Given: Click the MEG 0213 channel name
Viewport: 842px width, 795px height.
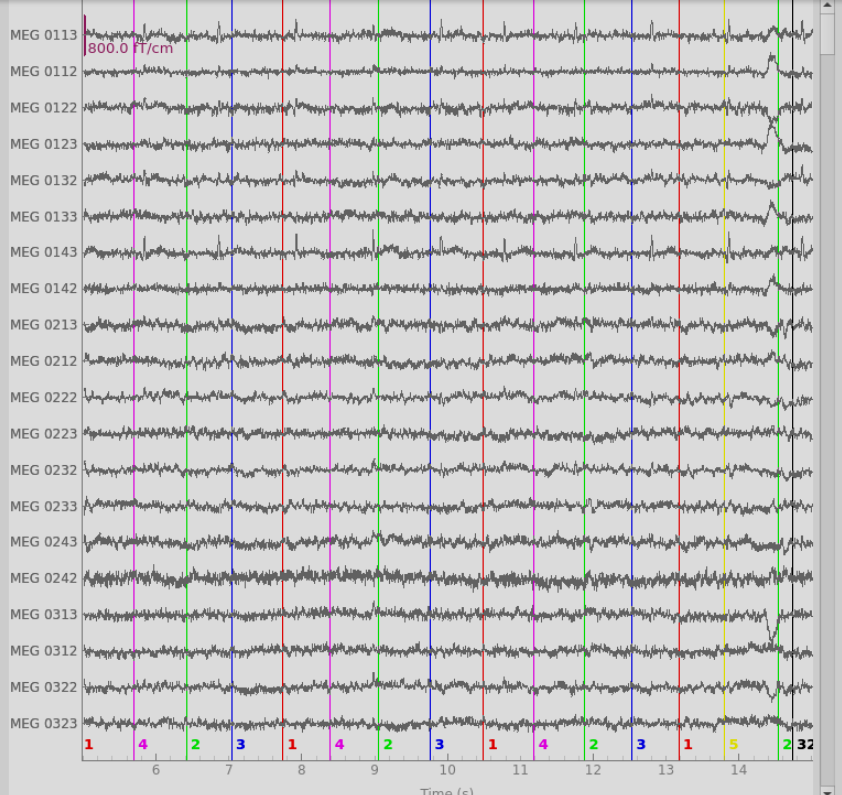Looking at the screenshot, I should [x=43, y=325].
